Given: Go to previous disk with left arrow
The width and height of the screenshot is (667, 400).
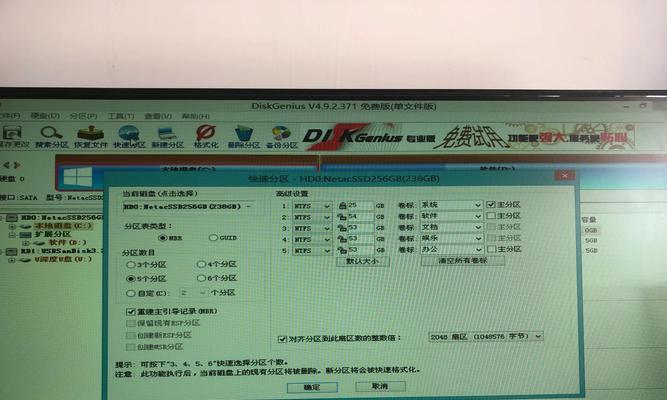Looking at the screenshot, I should [6, 164].
